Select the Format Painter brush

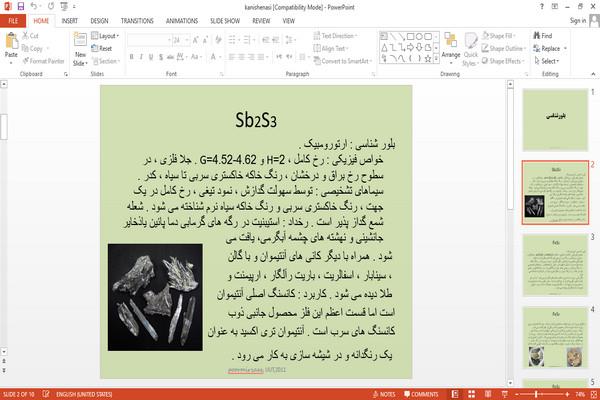(44, 61)
